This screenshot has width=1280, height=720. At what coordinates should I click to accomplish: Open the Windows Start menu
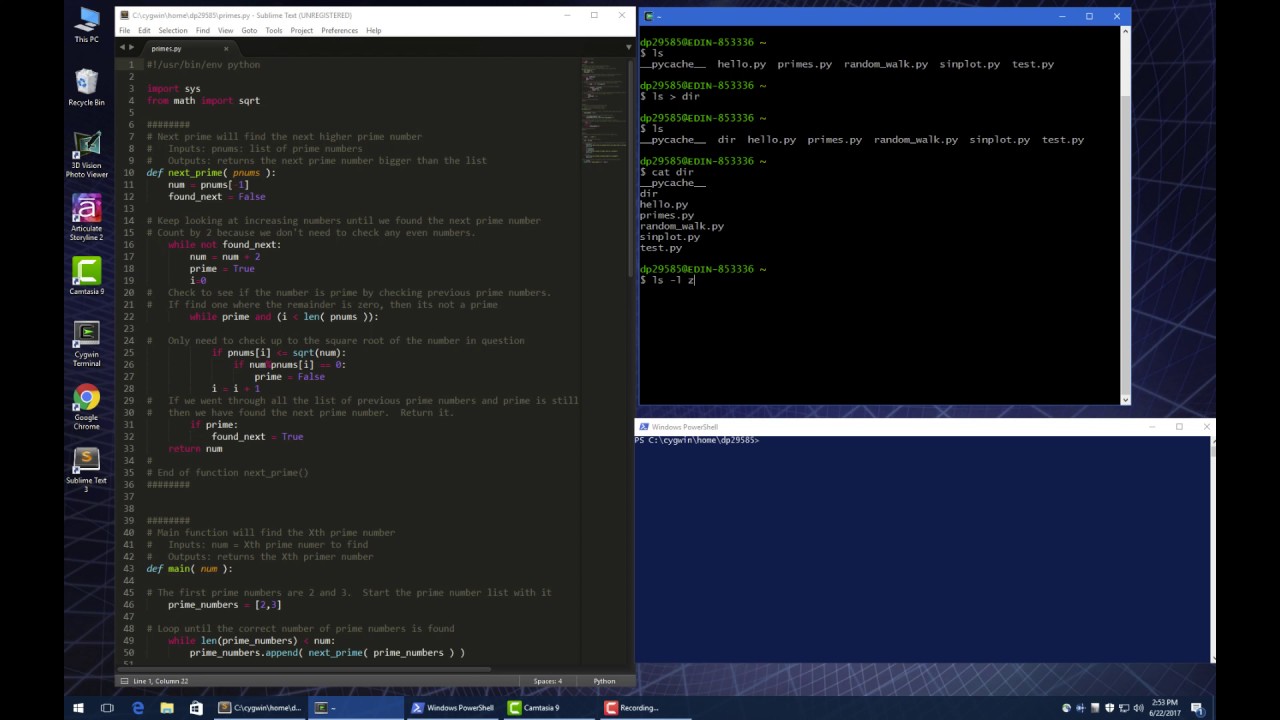[x=78, y=708]
